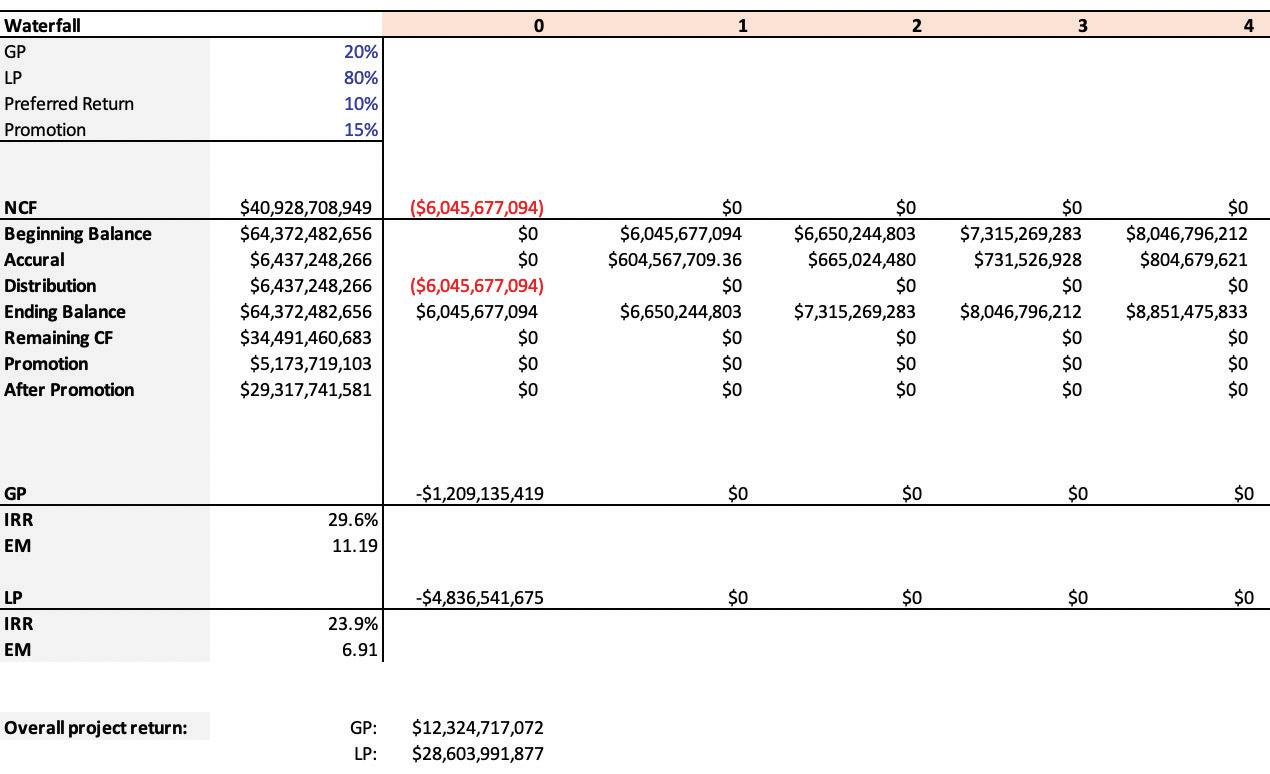Select the red NCF value ($6,045,677,094)
Screen dimensions: 1270x774
click(477, 208)
